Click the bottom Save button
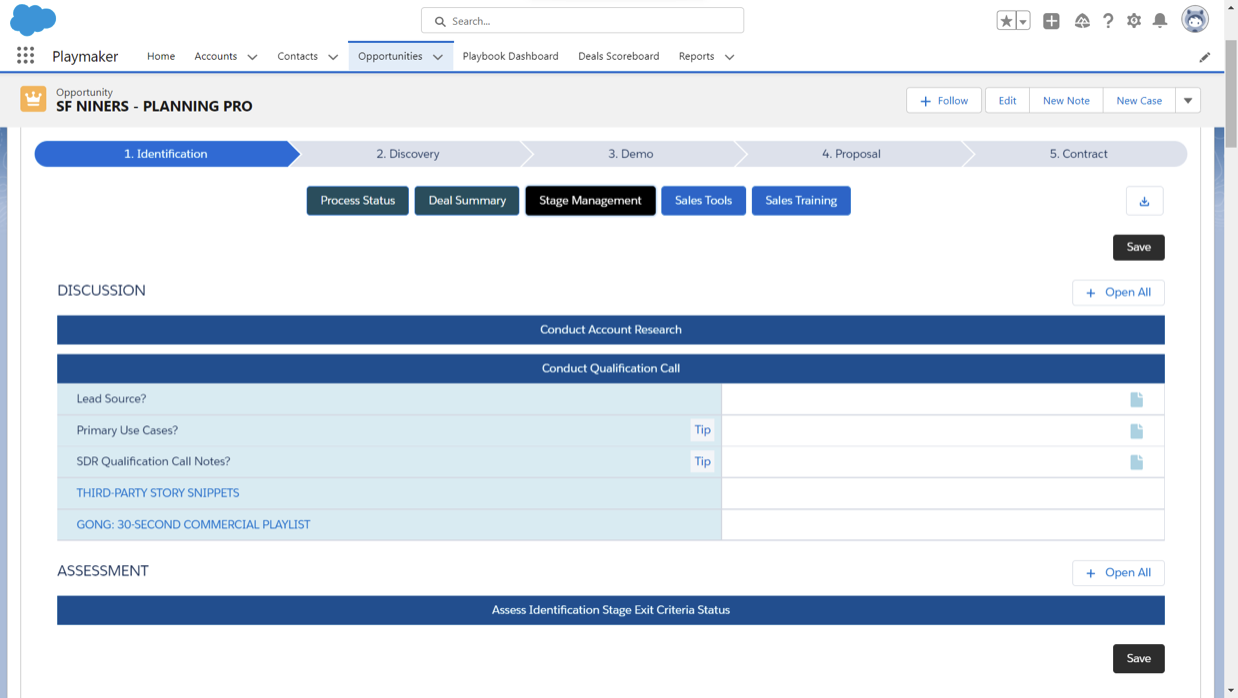The width and height of the screenshot is (1238, 698). tap(1139, 659)
